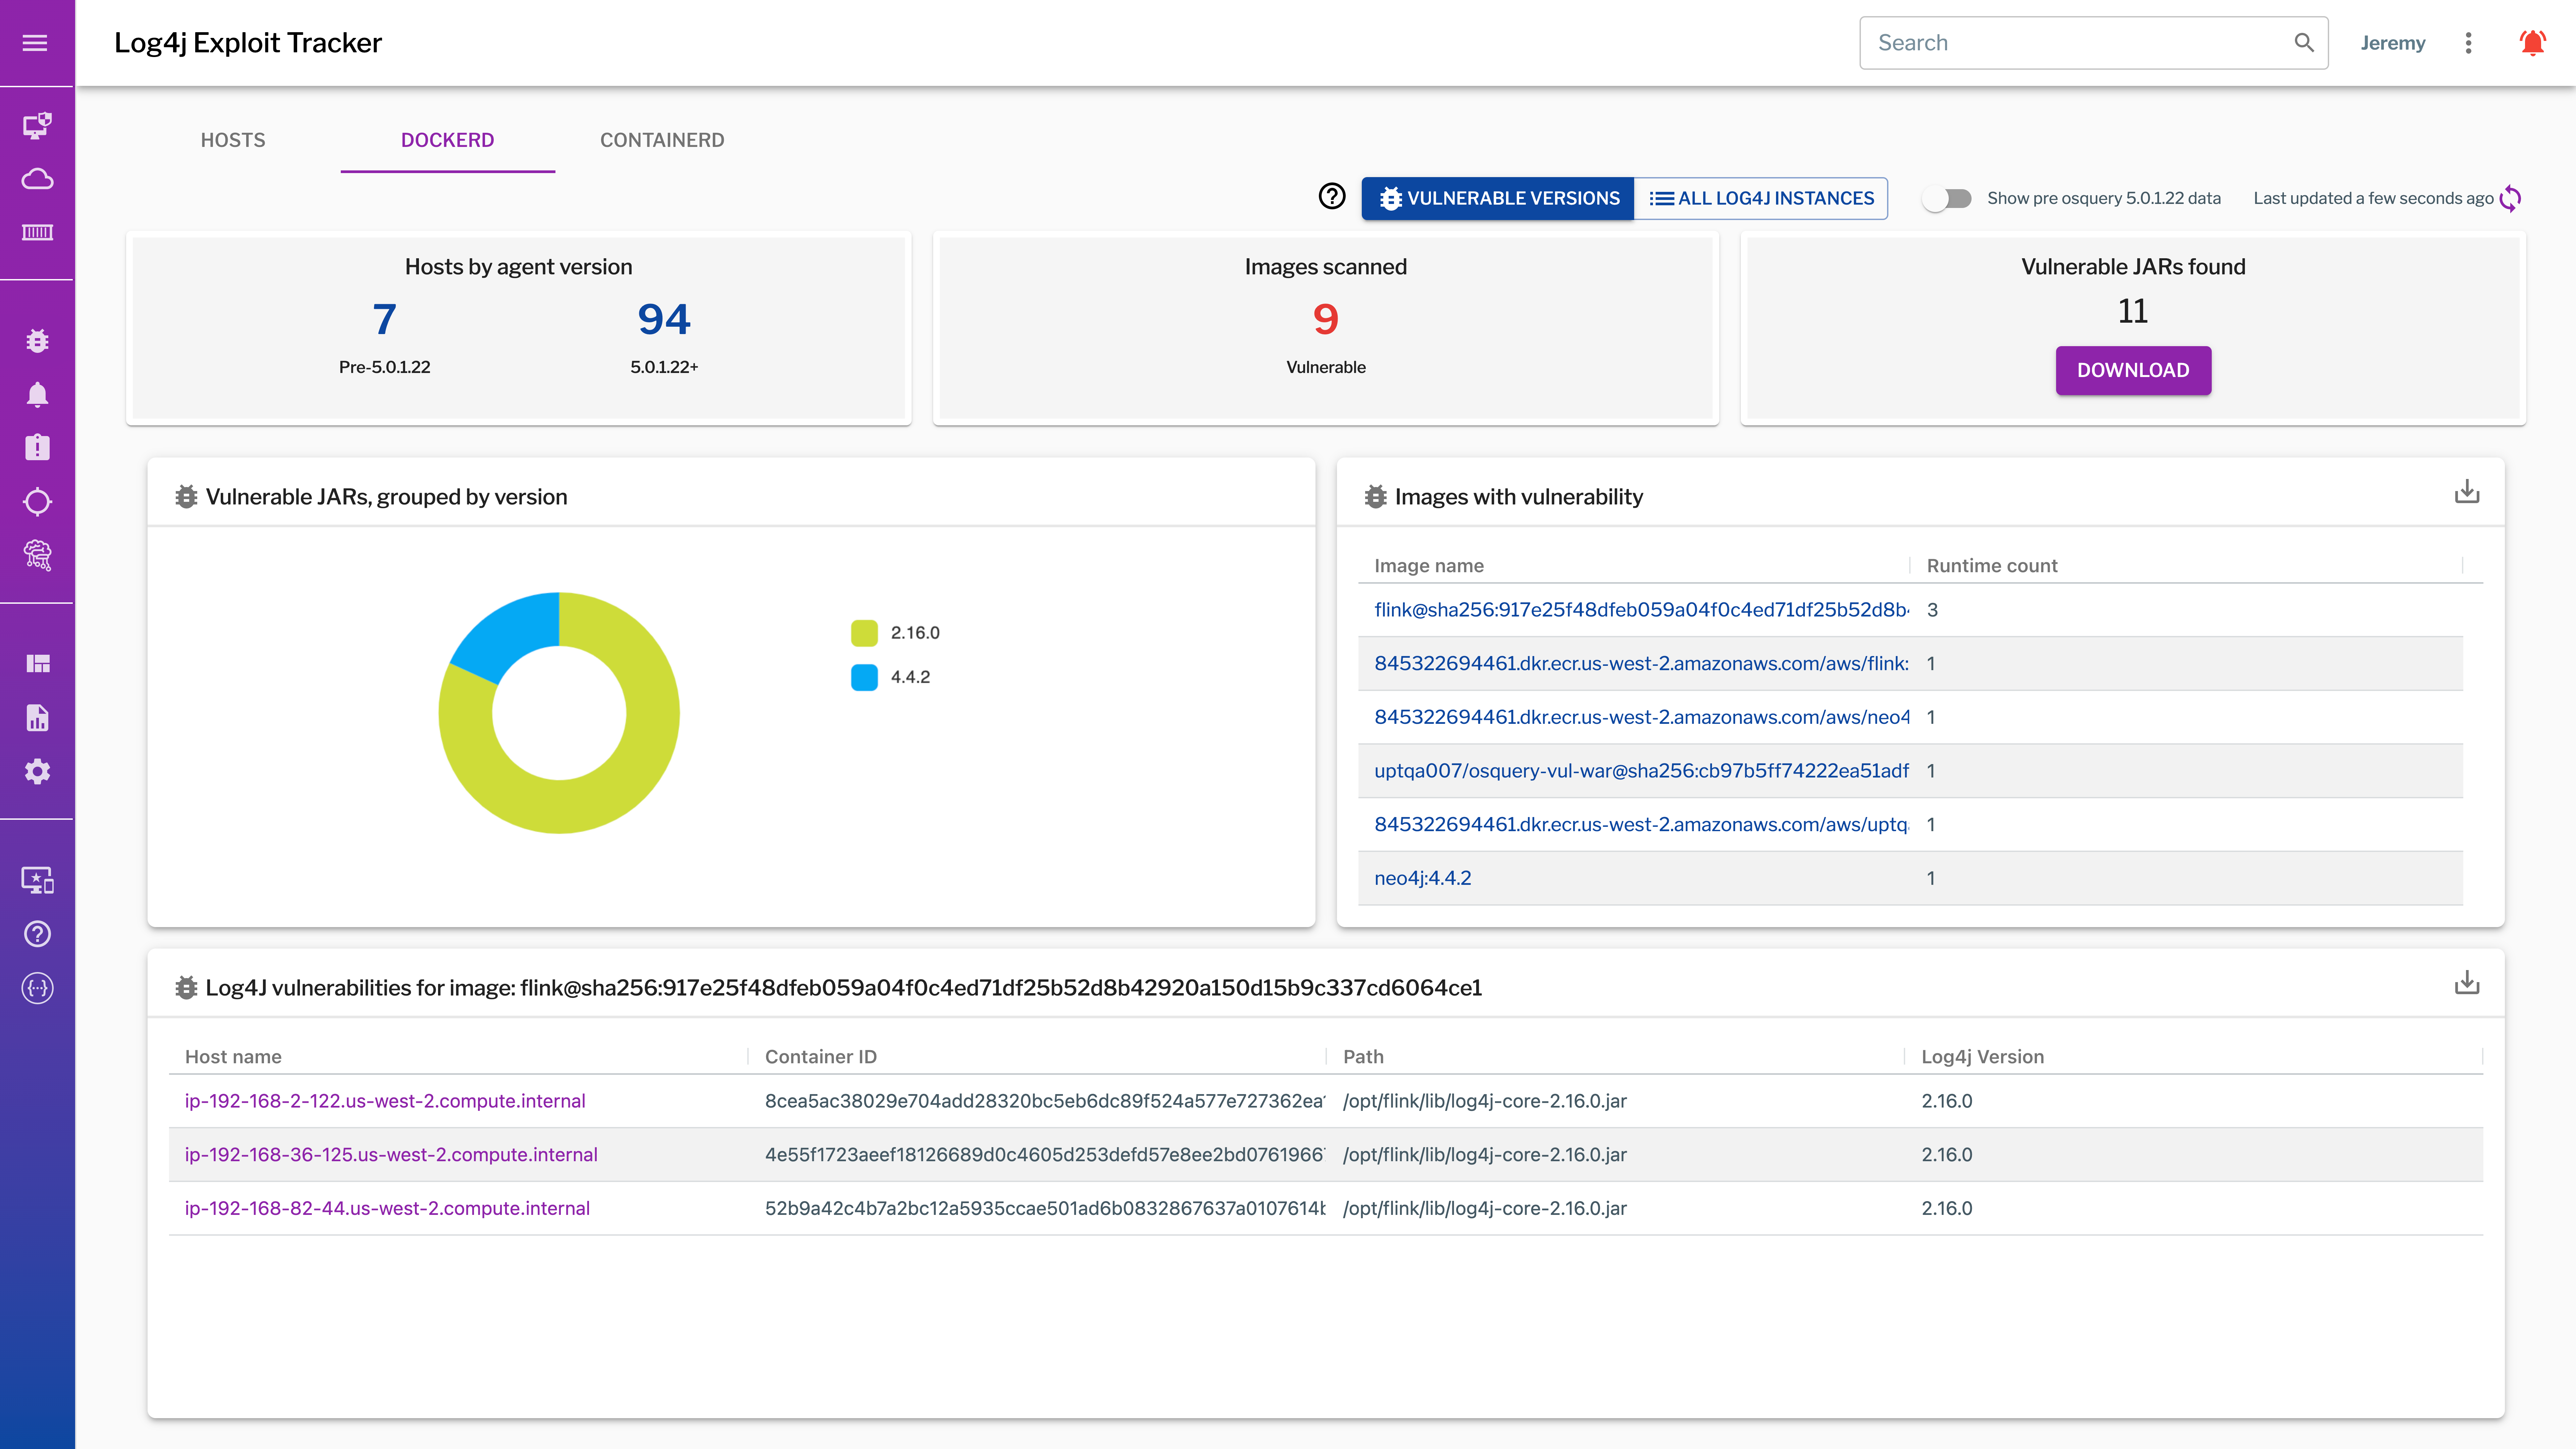Open the clipboard alert sidebar icon

(37, 447)
